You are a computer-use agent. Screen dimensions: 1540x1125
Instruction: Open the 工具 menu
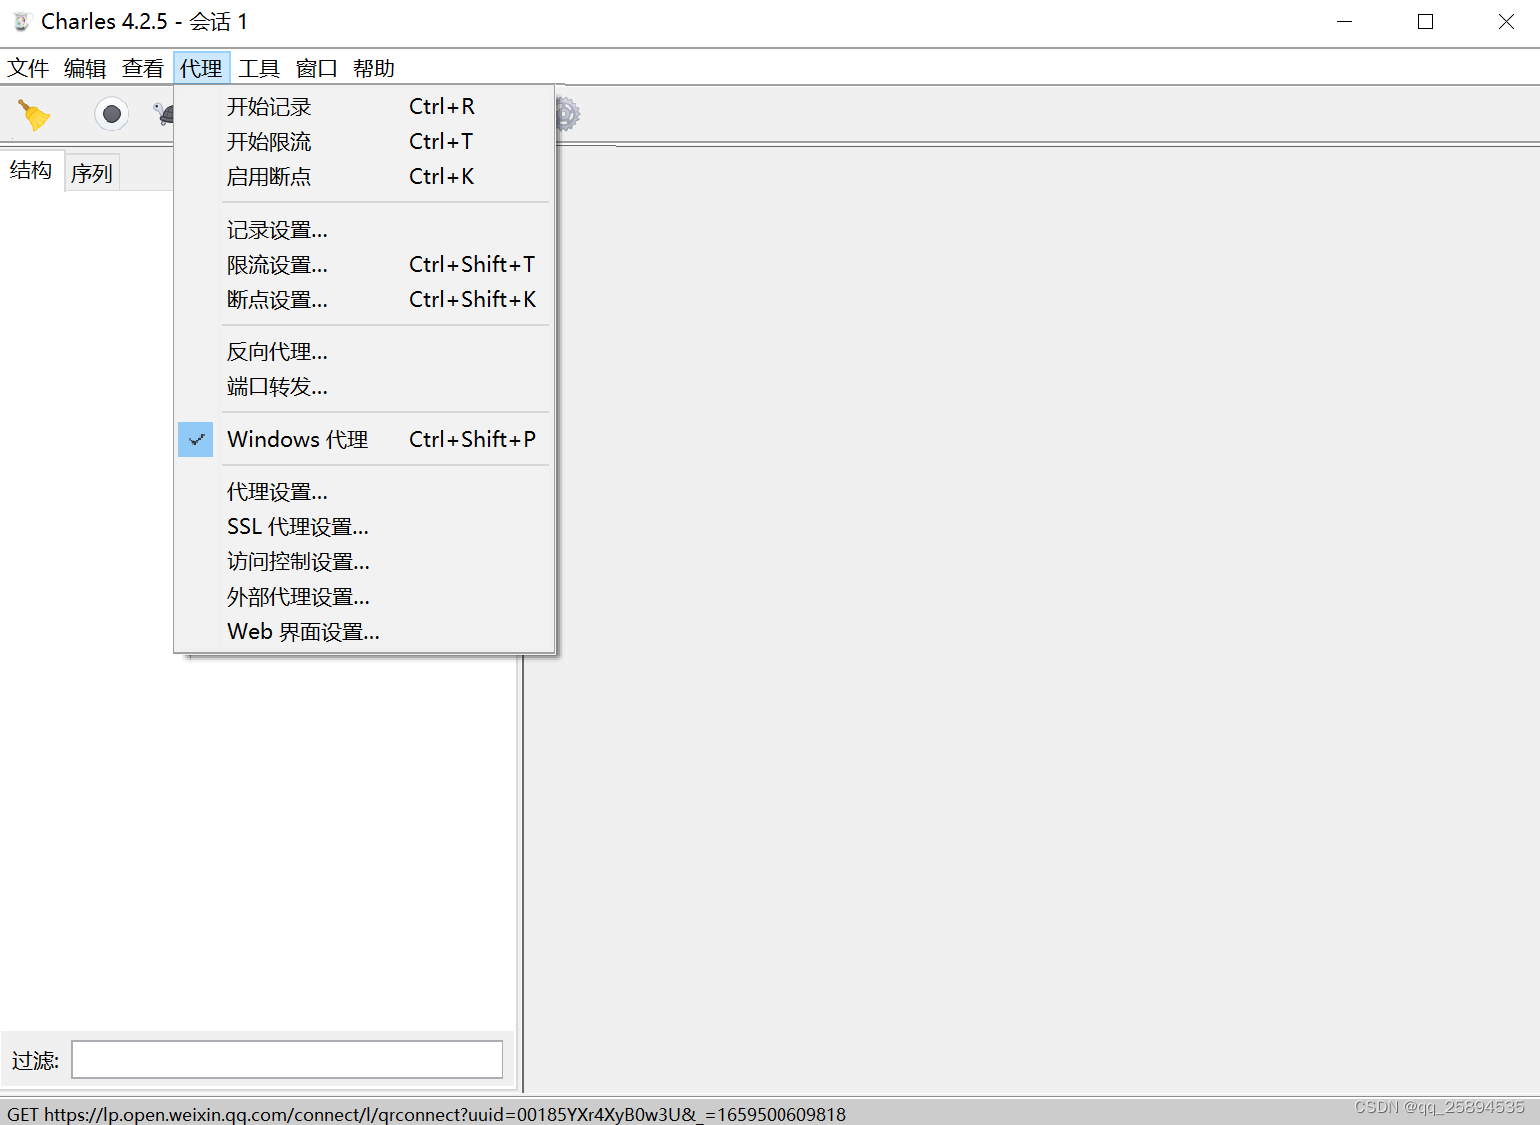pyautogui.click(x=259, y=68)
